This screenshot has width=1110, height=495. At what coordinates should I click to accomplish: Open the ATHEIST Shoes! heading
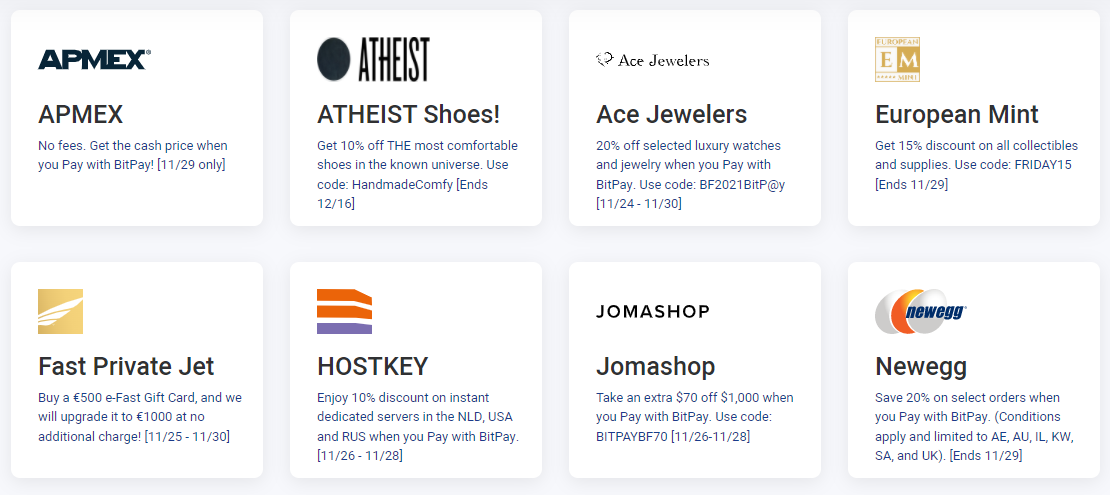[x=408, y=114]
